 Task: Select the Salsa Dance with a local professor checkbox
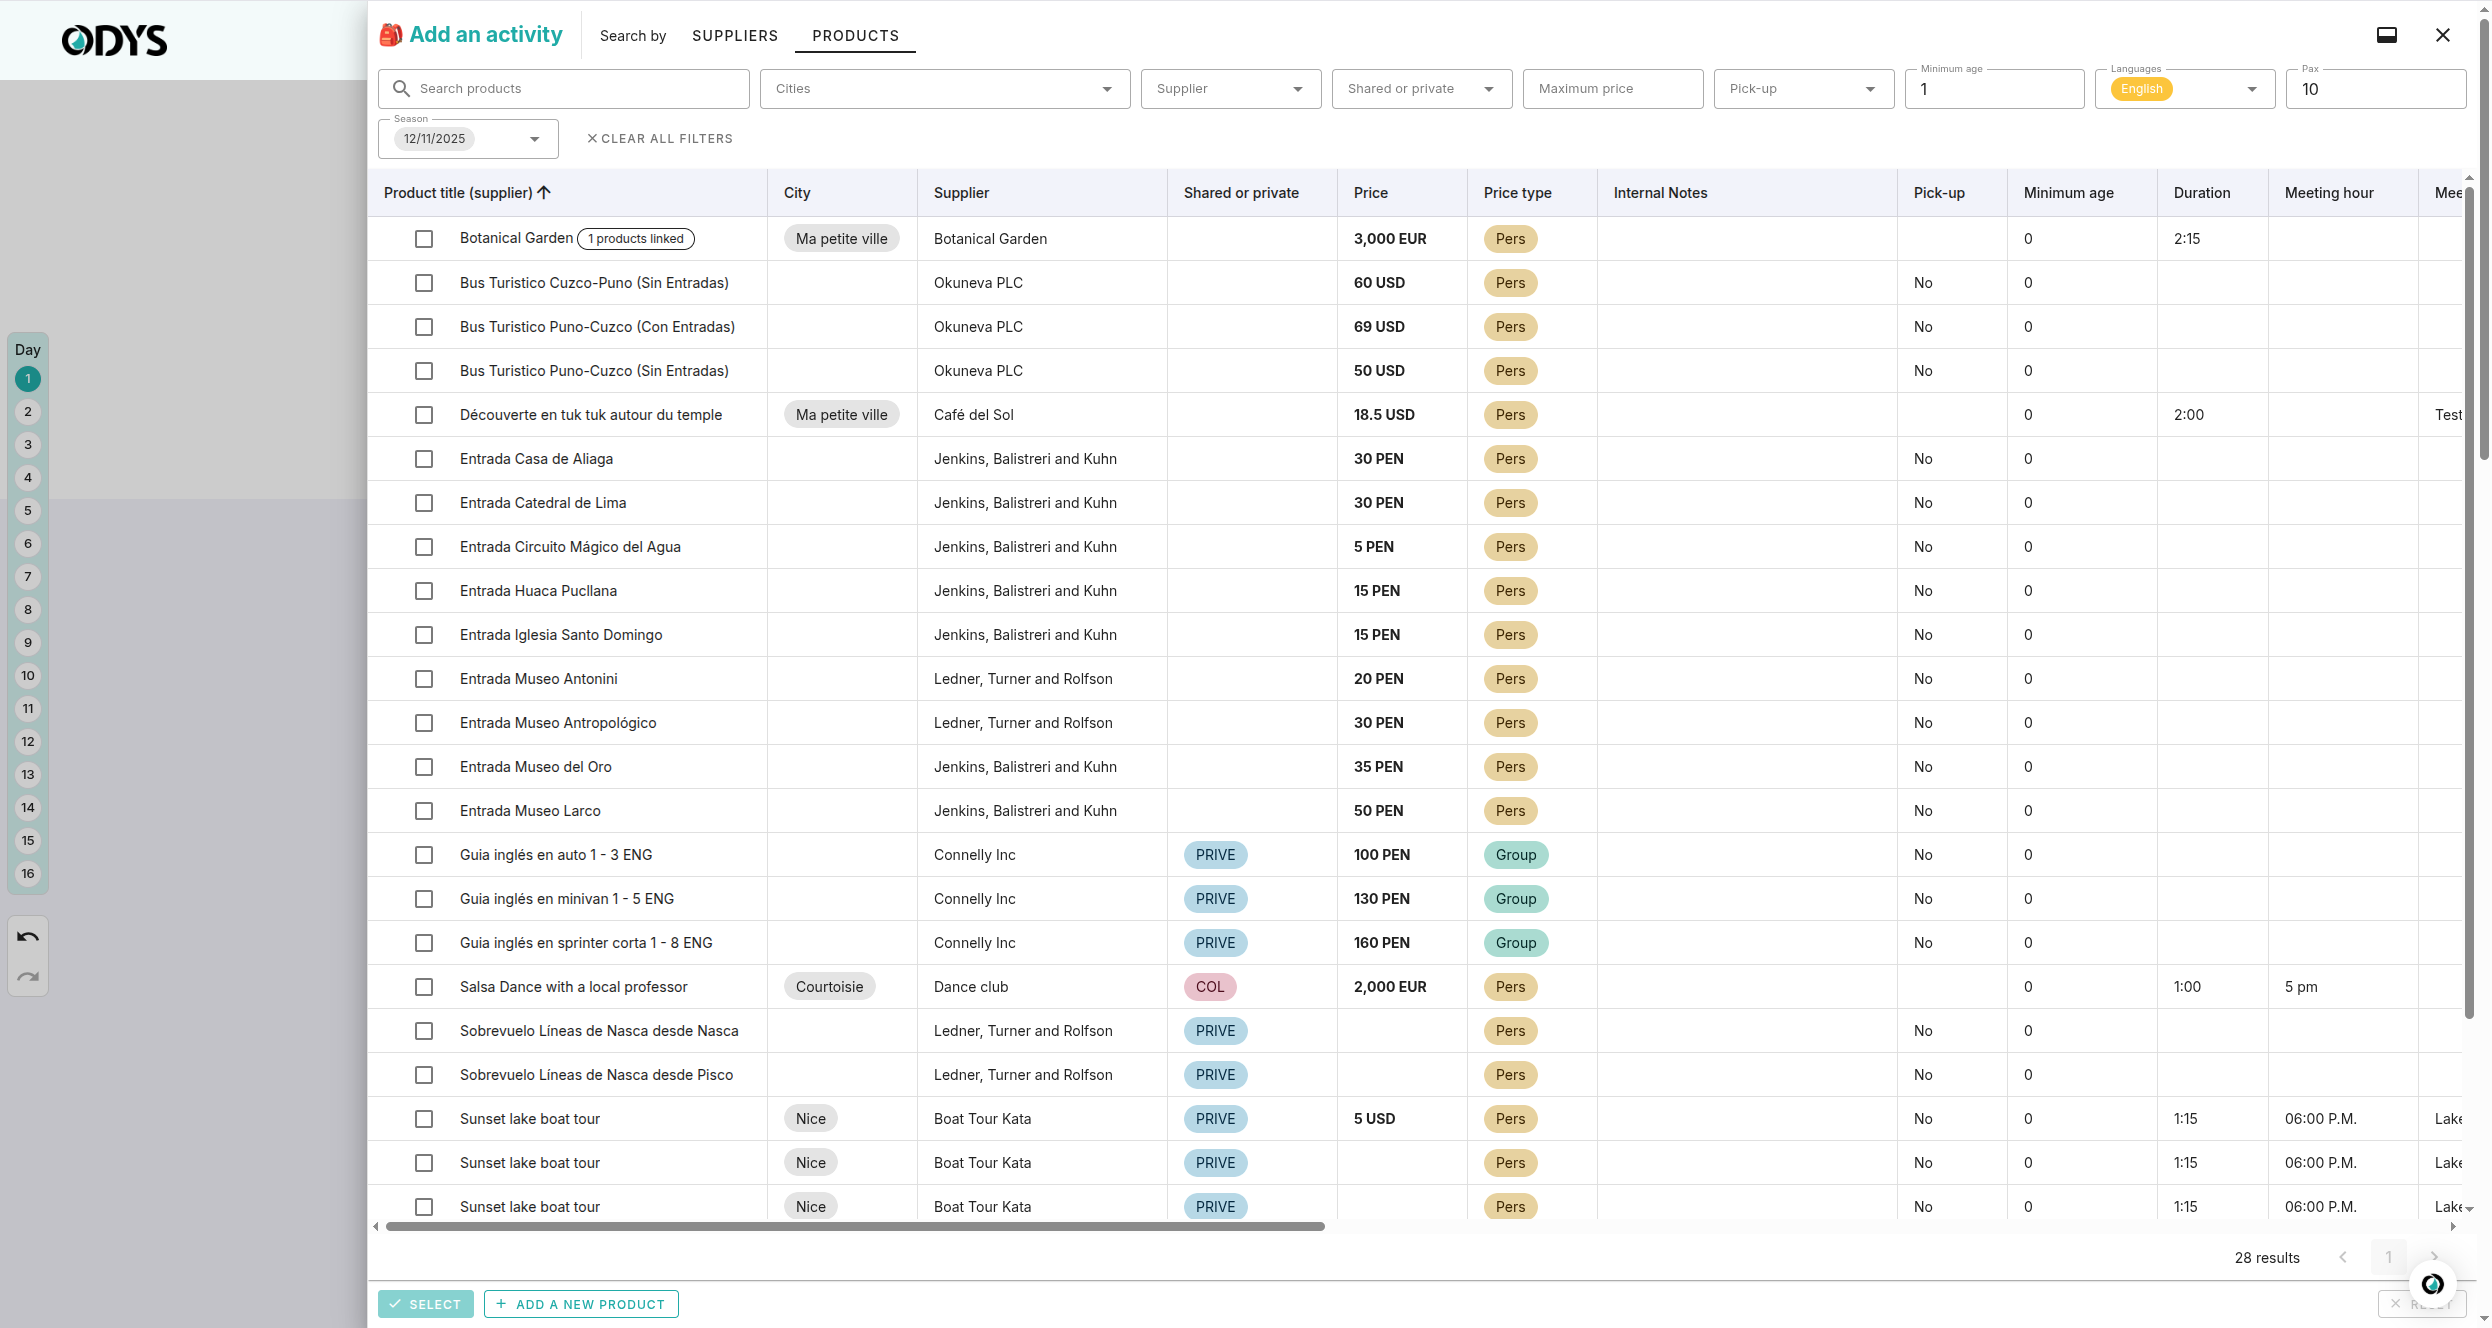coord(424,987)
